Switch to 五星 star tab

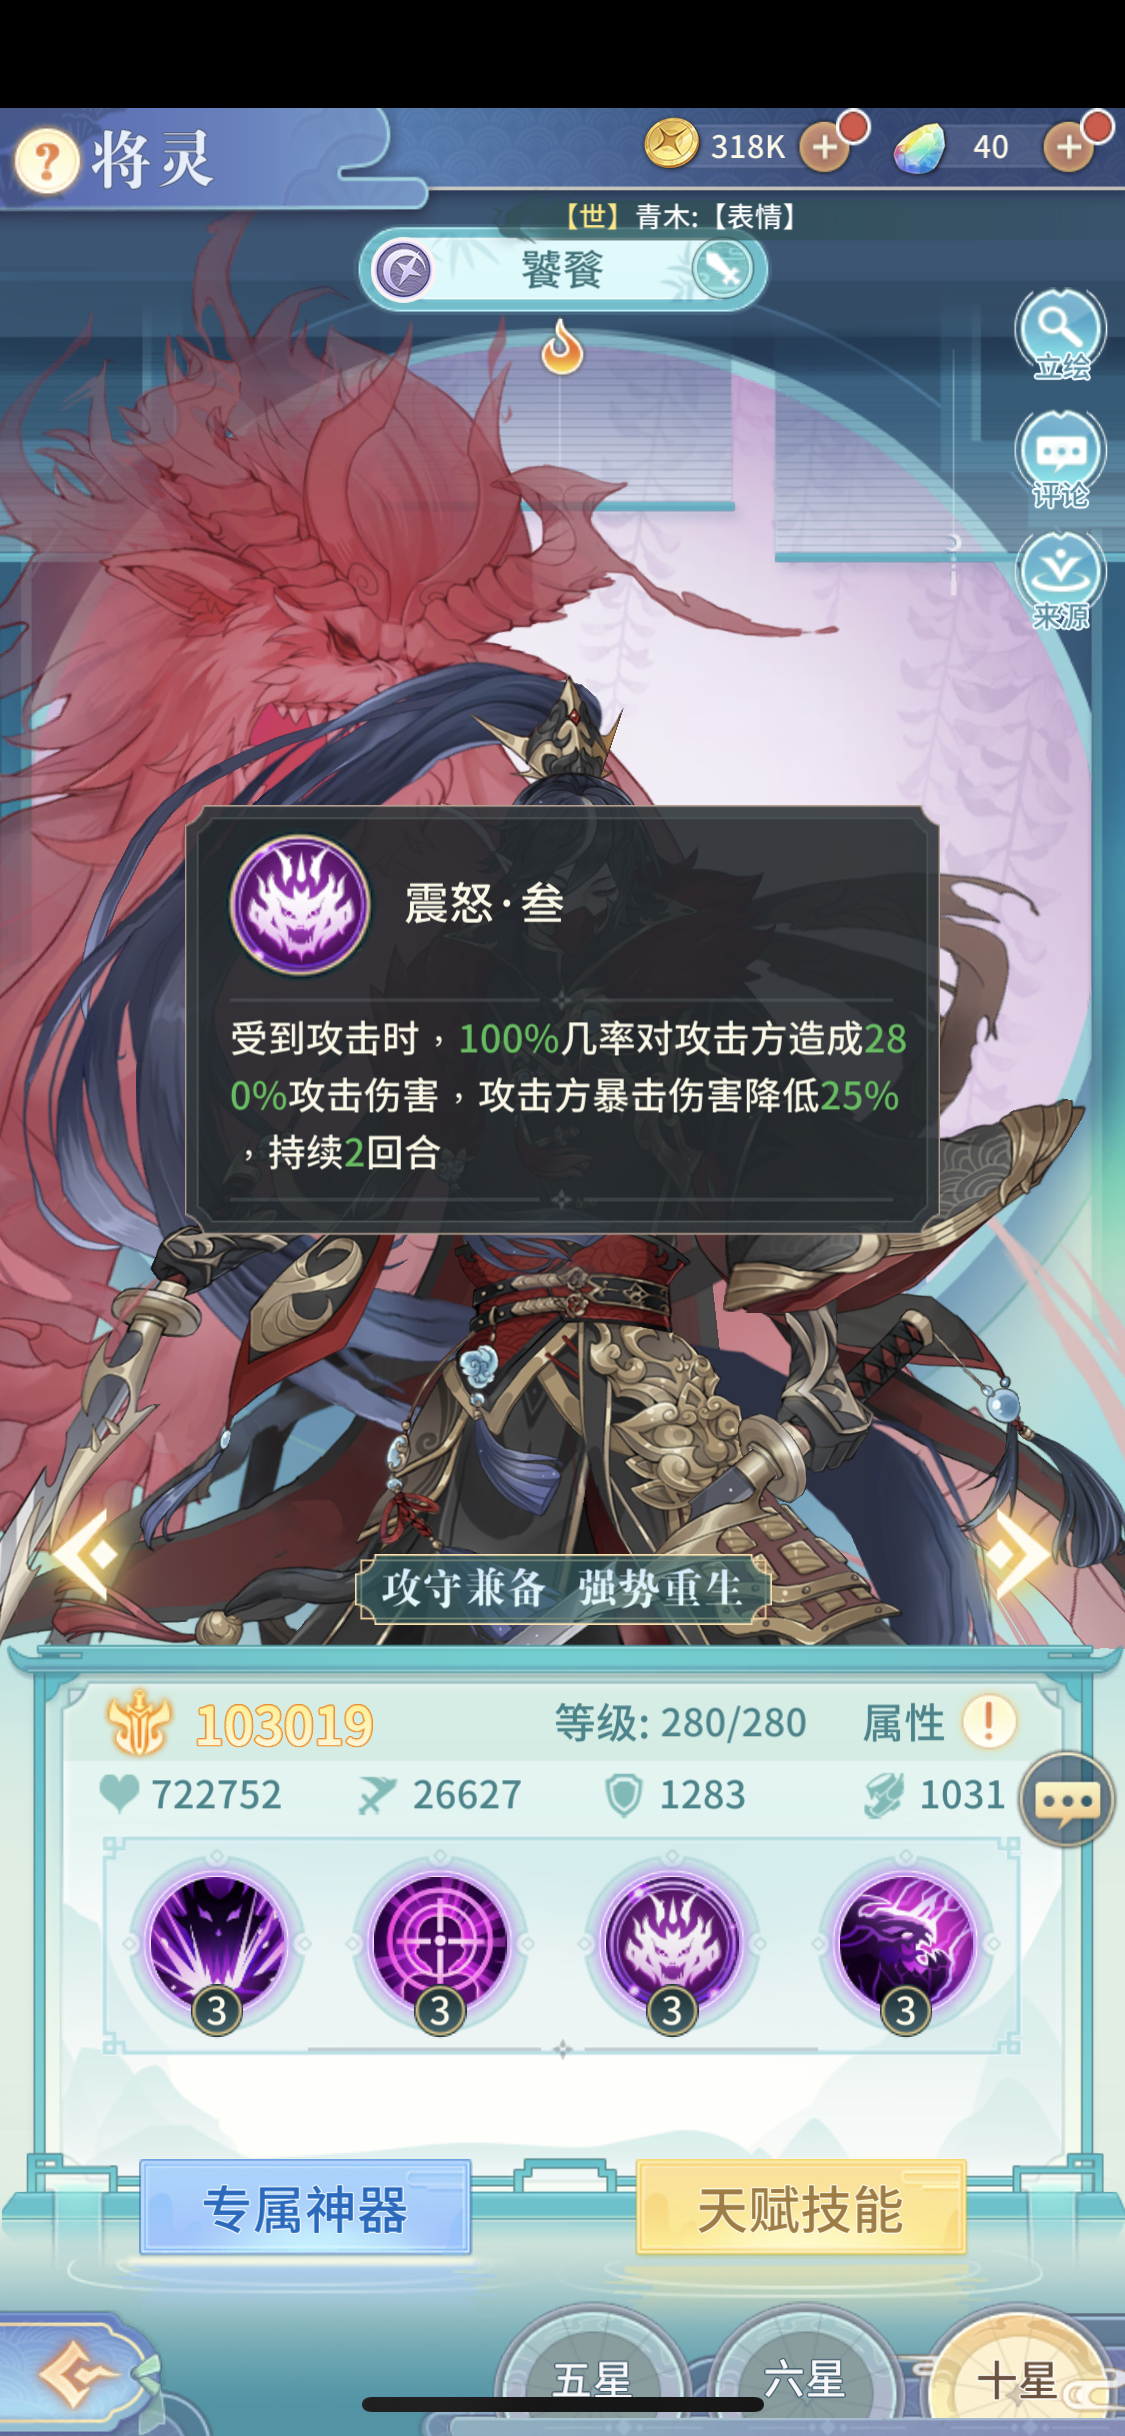[593, 2378]
